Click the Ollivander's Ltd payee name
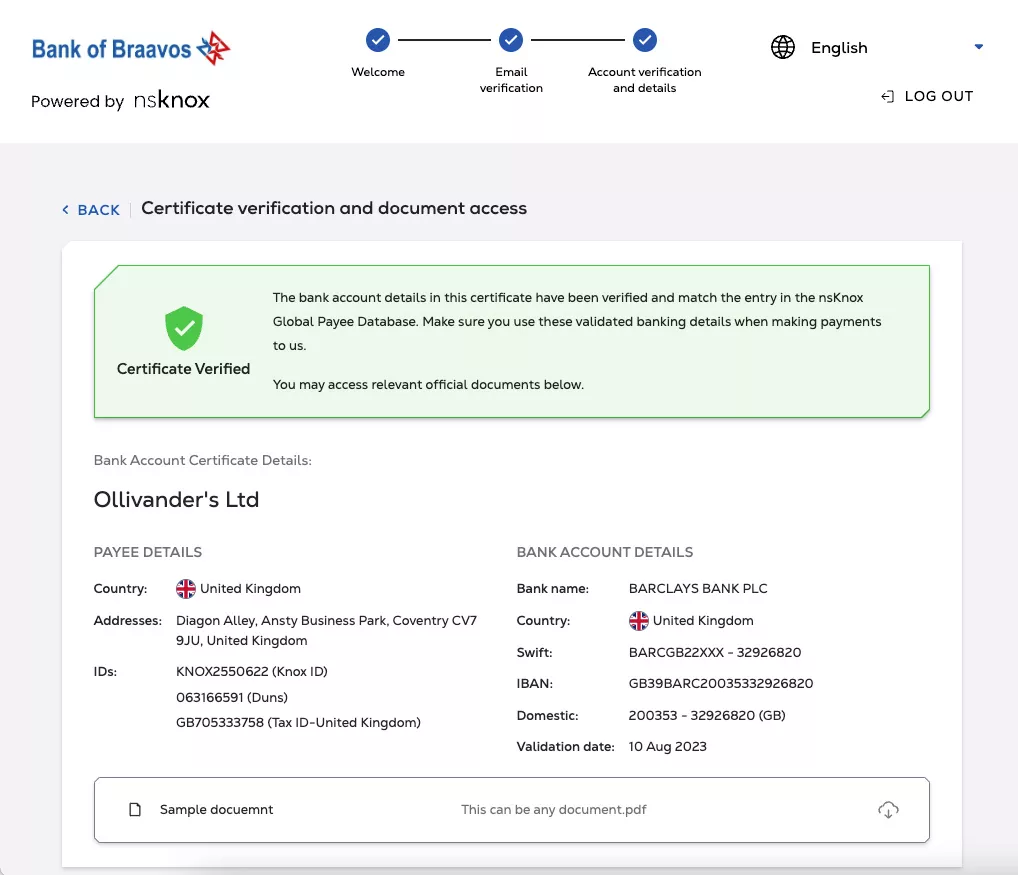 point(176,500)
